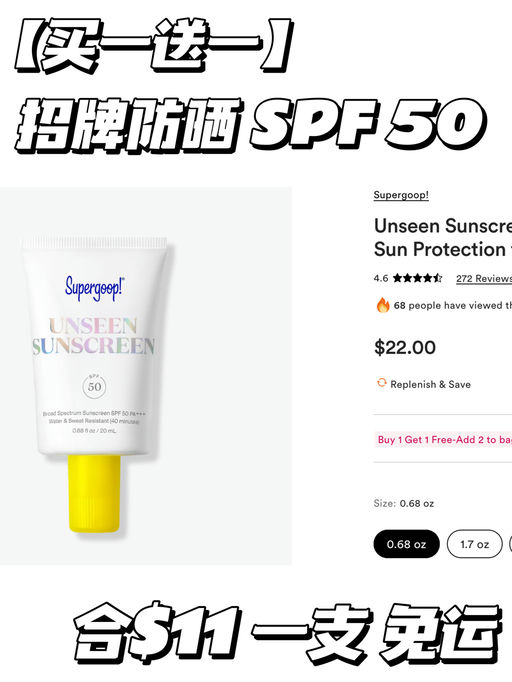Click the Buy 1 Get 1 Free offer
This screenshot has height=682, width=512.
coord(443,439)
